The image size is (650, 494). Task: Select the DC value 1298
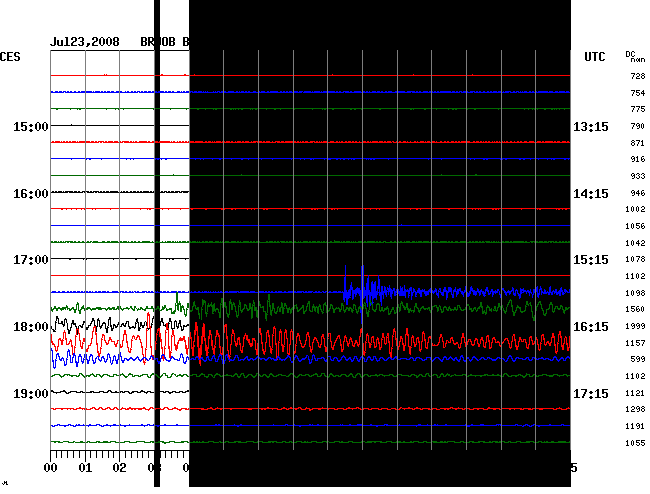click(x=635, y=409)
